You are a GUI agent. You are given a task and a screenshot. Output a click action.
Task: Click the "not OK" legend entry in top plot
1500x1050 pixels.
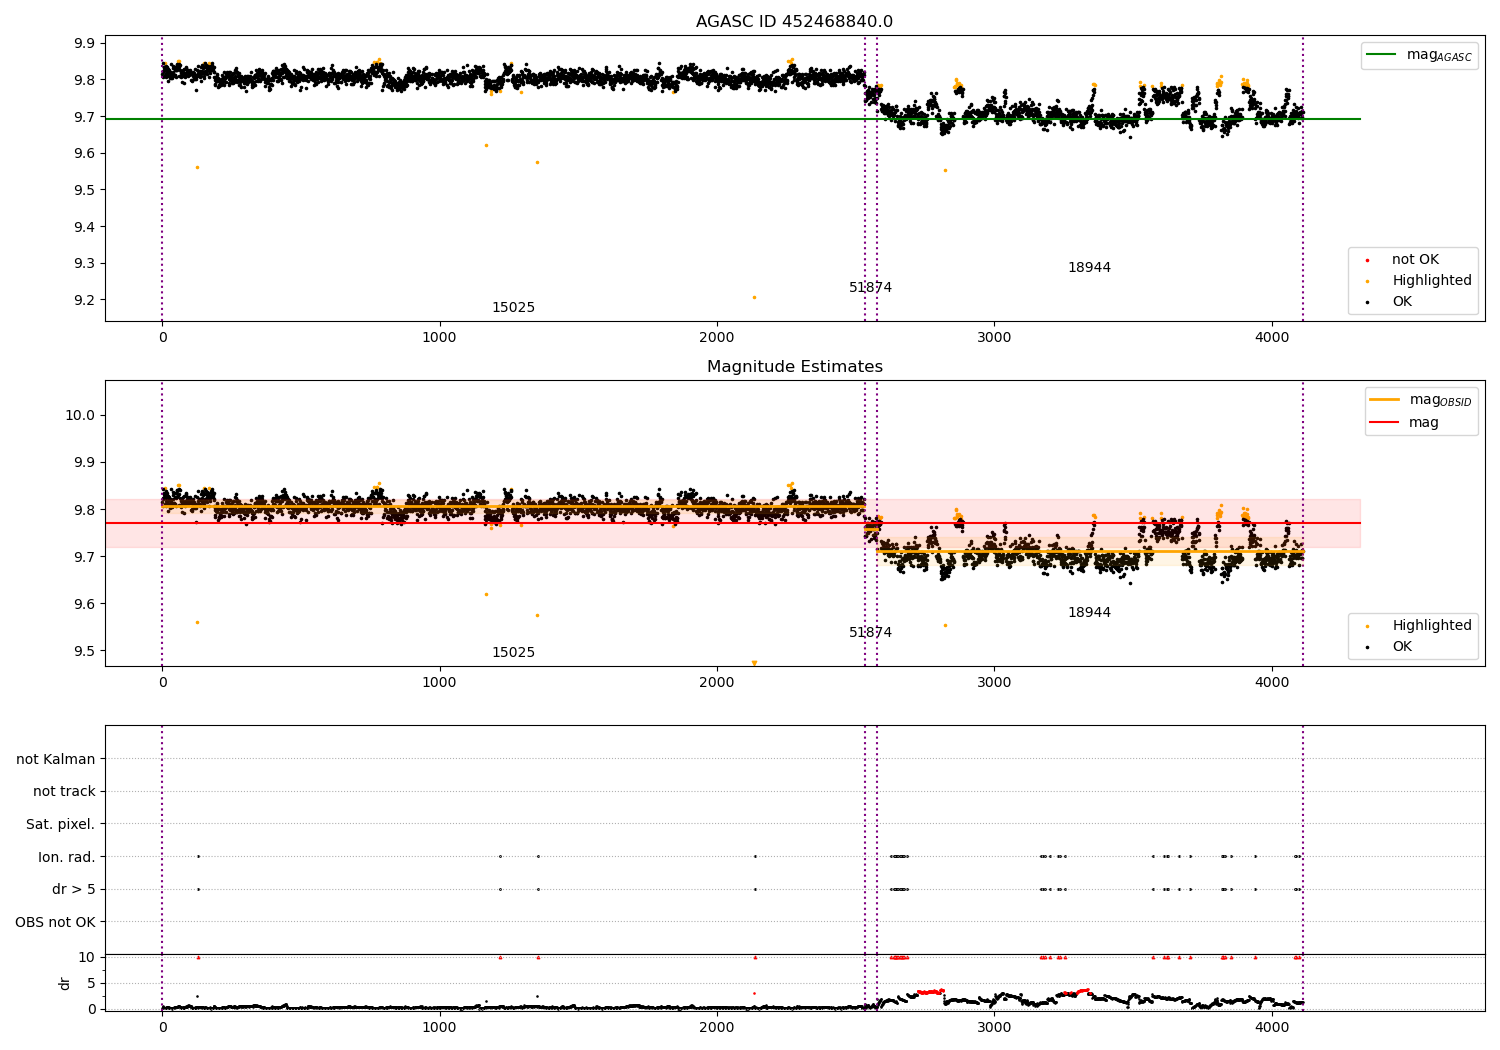click(x=1415, y=260)
